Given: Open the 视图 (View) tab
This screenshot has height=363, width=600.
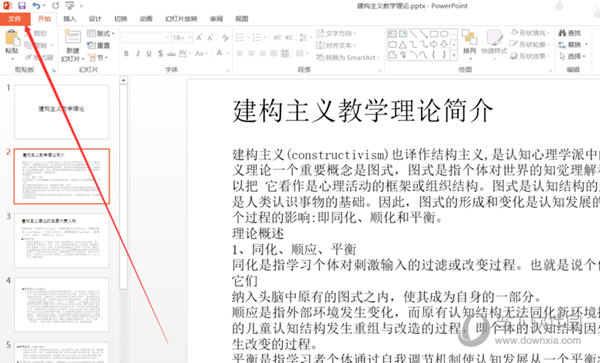Looking at the screenshot, I should (241, 19).
